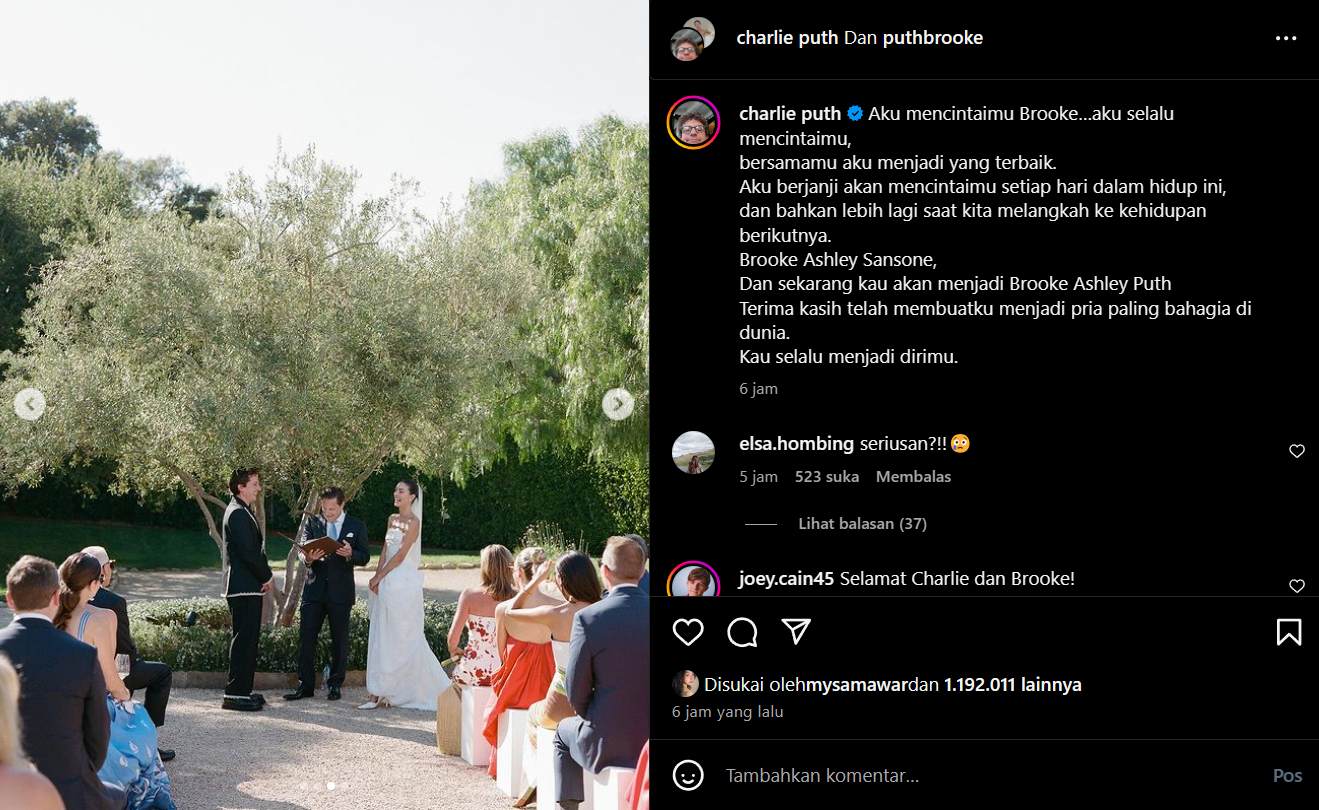Save post with bookmark icon

[1289, 632]
